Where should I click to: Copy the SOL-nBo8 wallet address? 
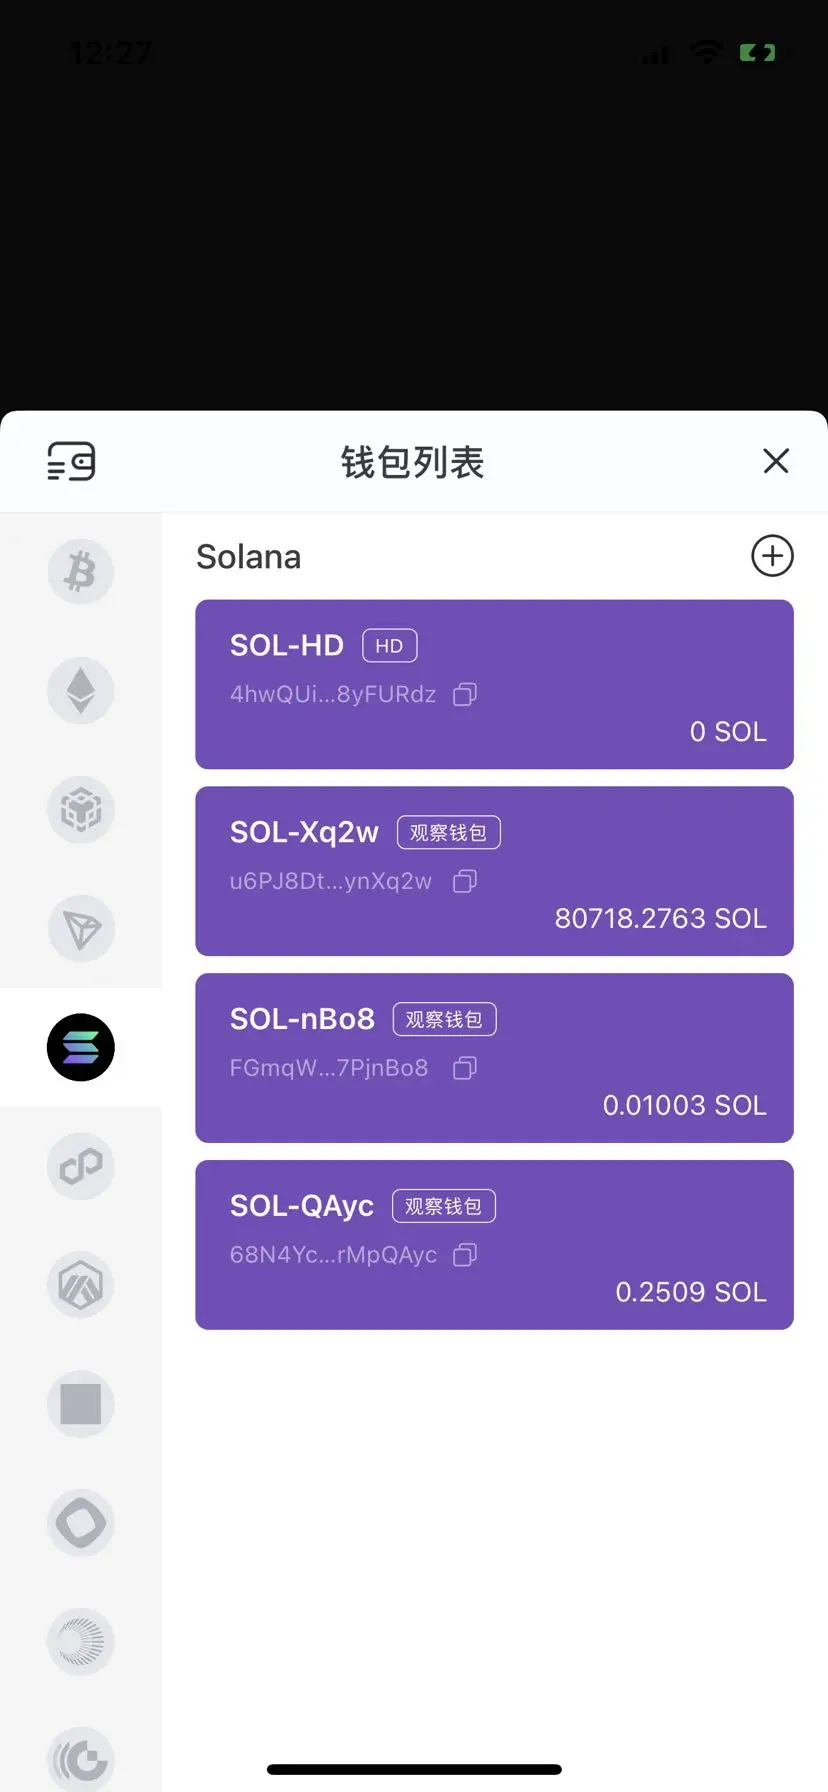point(465,1068)
